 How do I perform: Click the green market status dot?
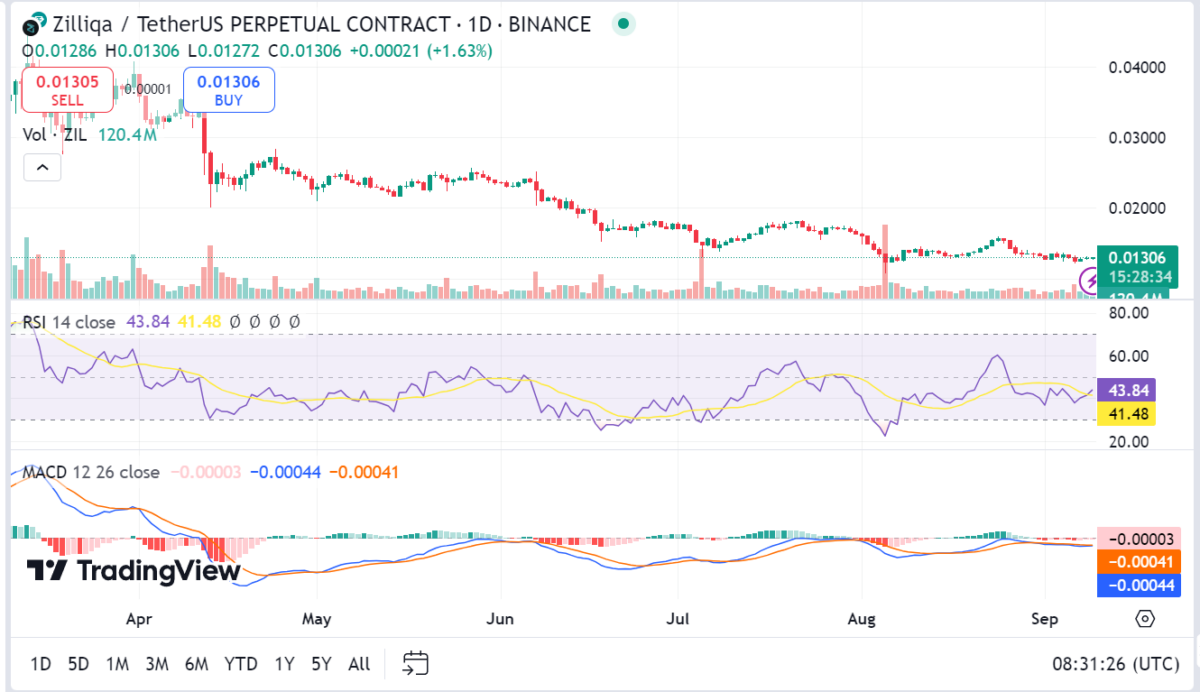[624, 24]
